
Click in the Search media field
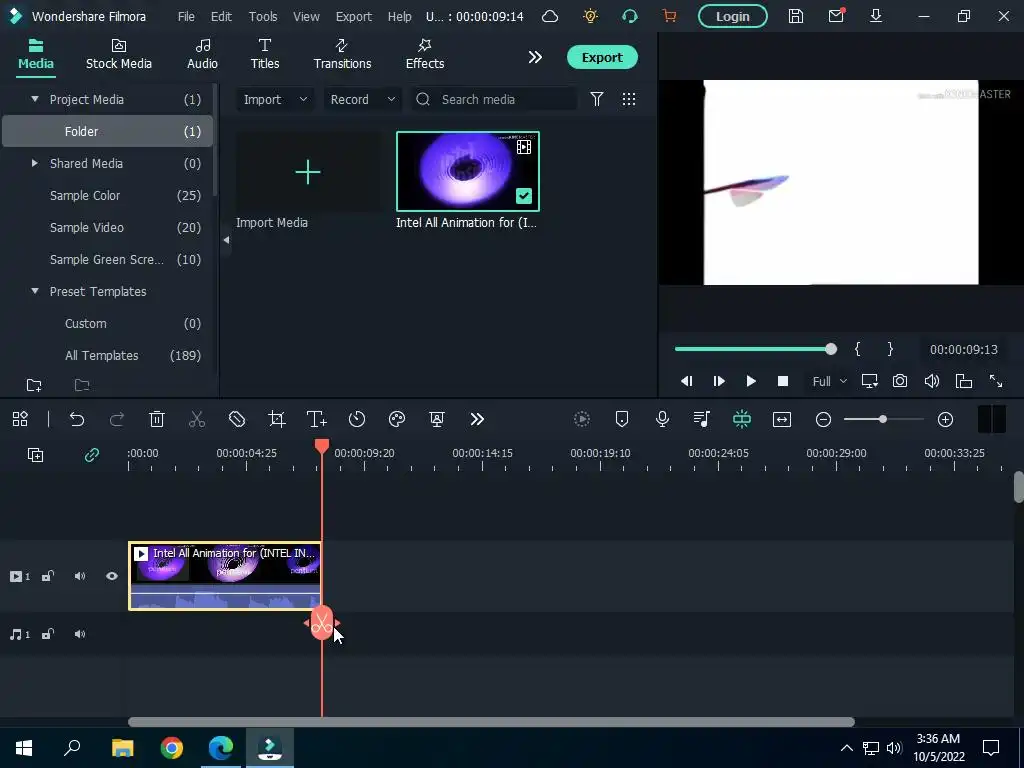click(x=494, y=99)
